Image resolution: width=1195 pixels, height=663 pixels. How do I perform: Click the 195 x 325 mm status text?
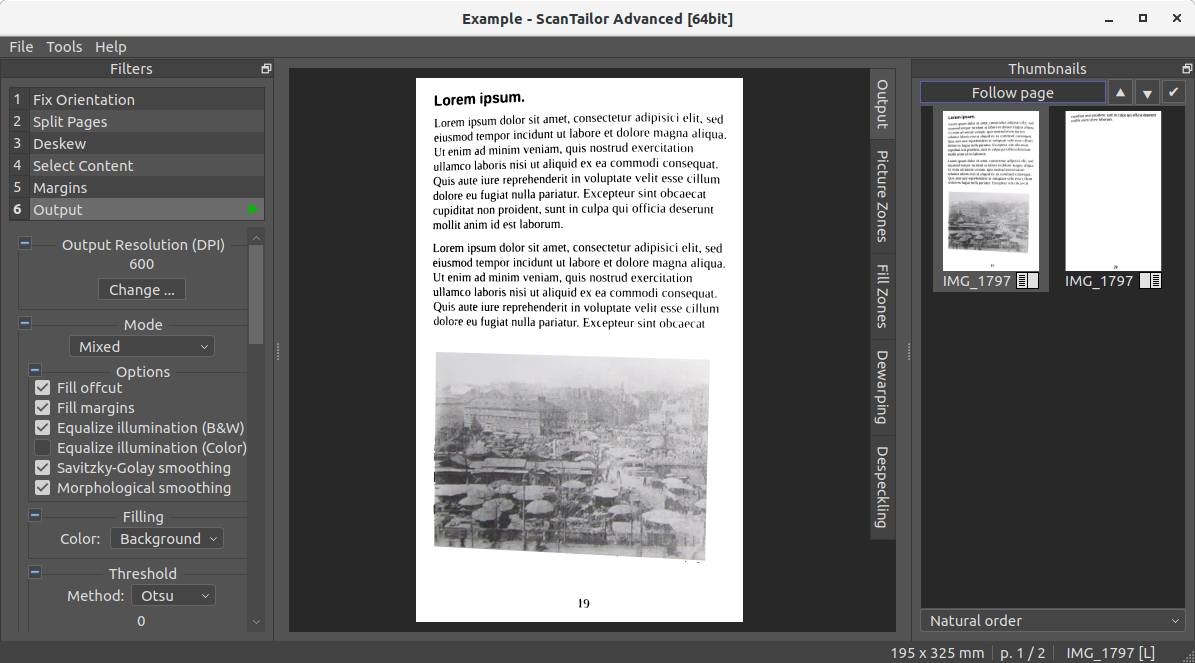click(937, 653)
